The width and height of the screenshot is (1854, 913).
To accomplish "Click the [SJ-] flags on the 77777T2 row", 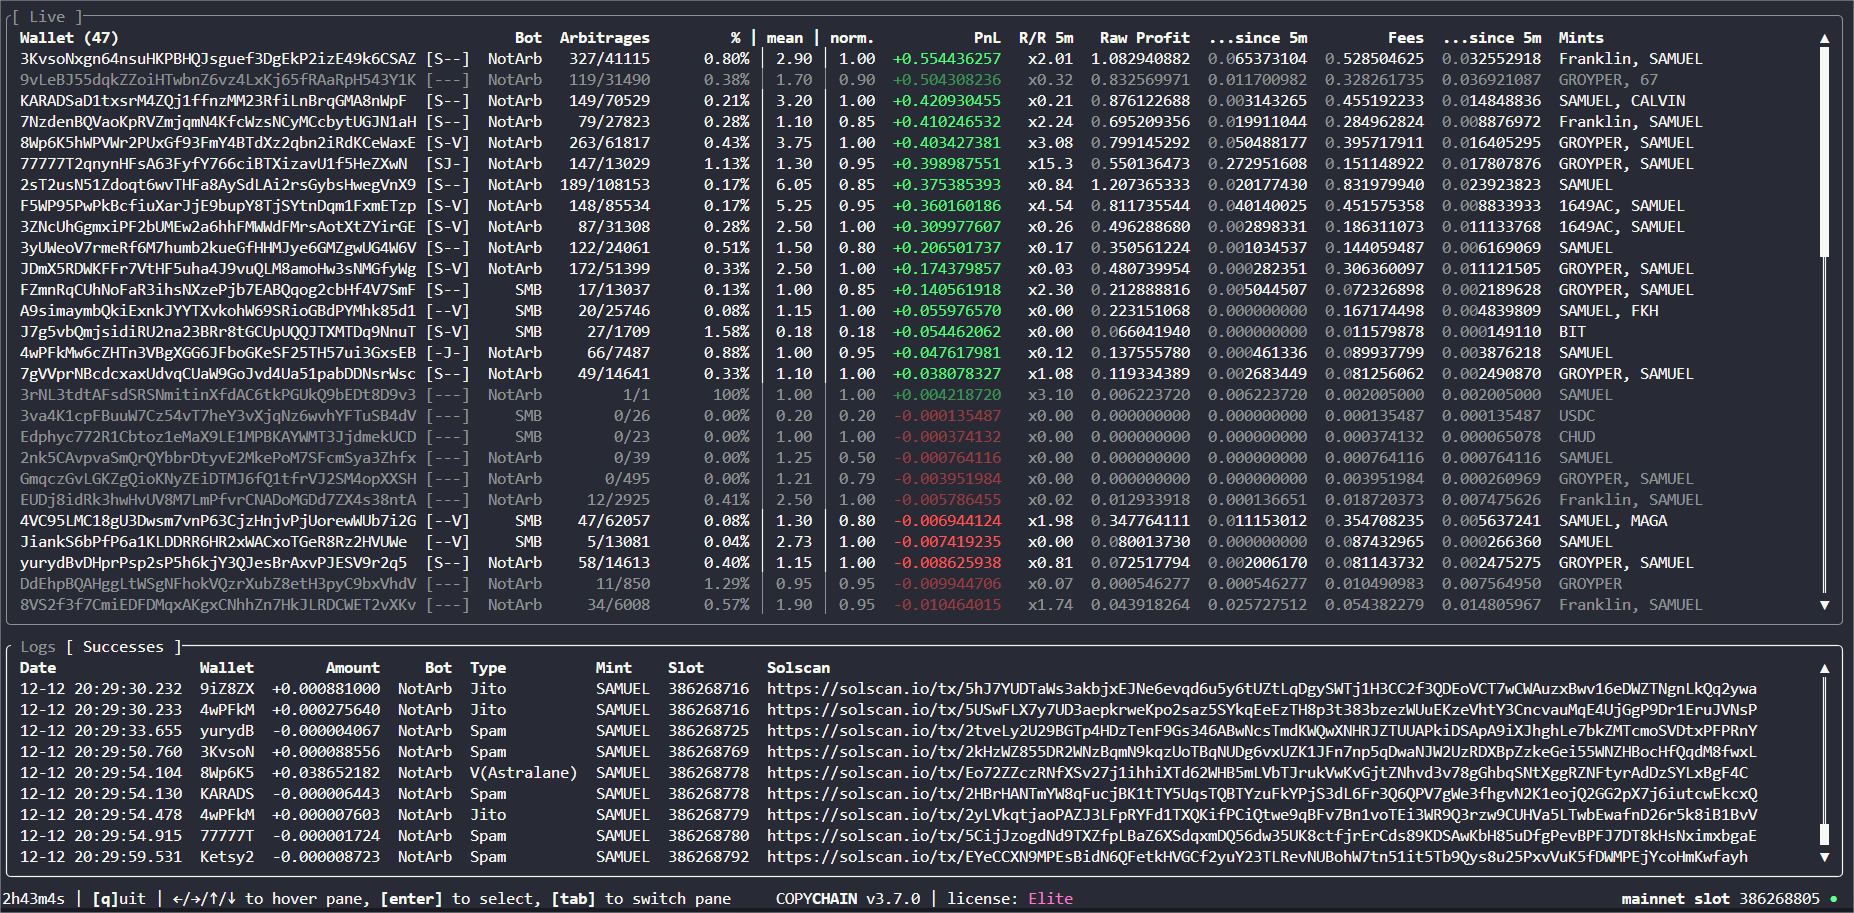I will tap(447, 164).
